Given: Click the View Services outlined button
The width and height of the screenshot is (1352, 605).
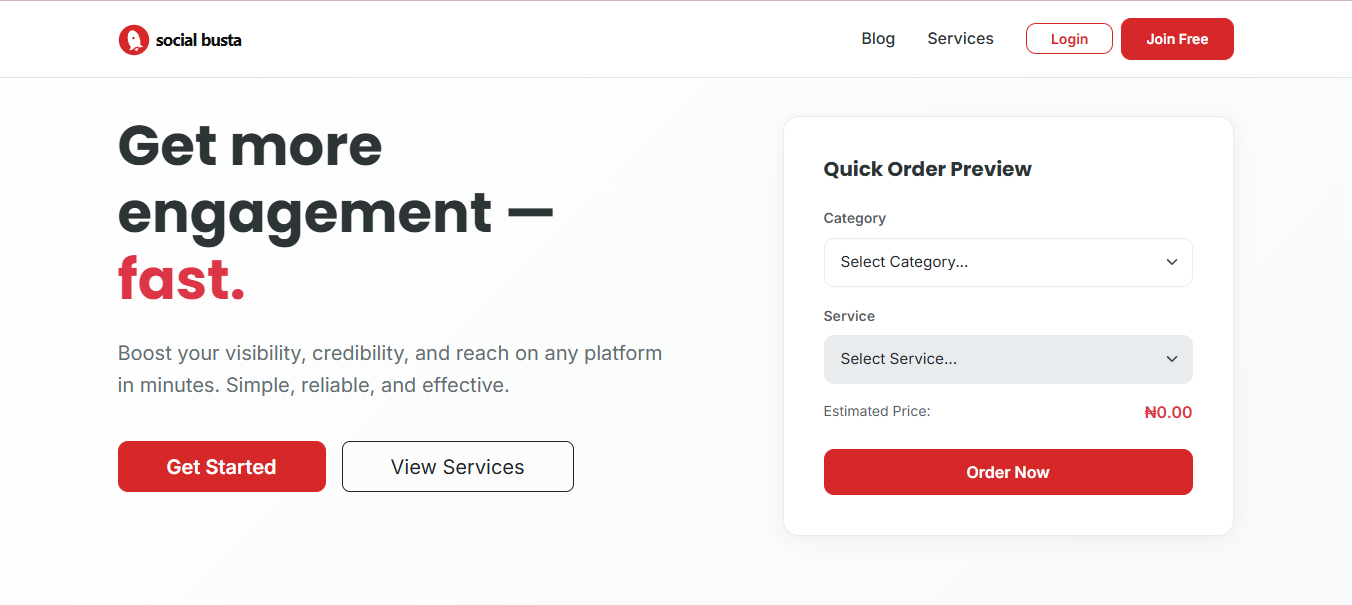Looking at the screenshot, I should pyautogui.click(x=457, y=467).
